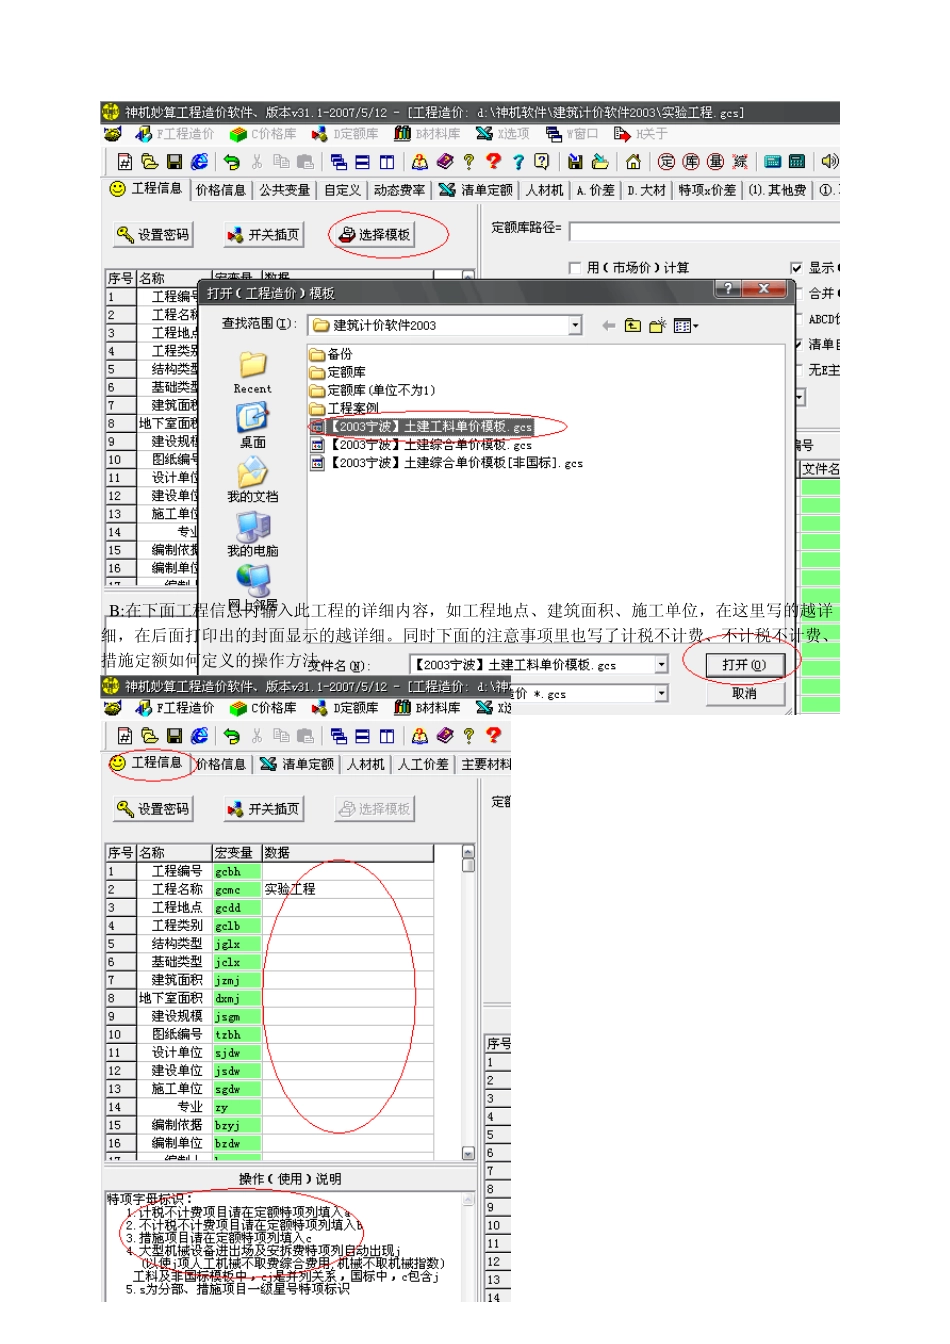Click the 打开(O) button in dialog

point(744,665)
